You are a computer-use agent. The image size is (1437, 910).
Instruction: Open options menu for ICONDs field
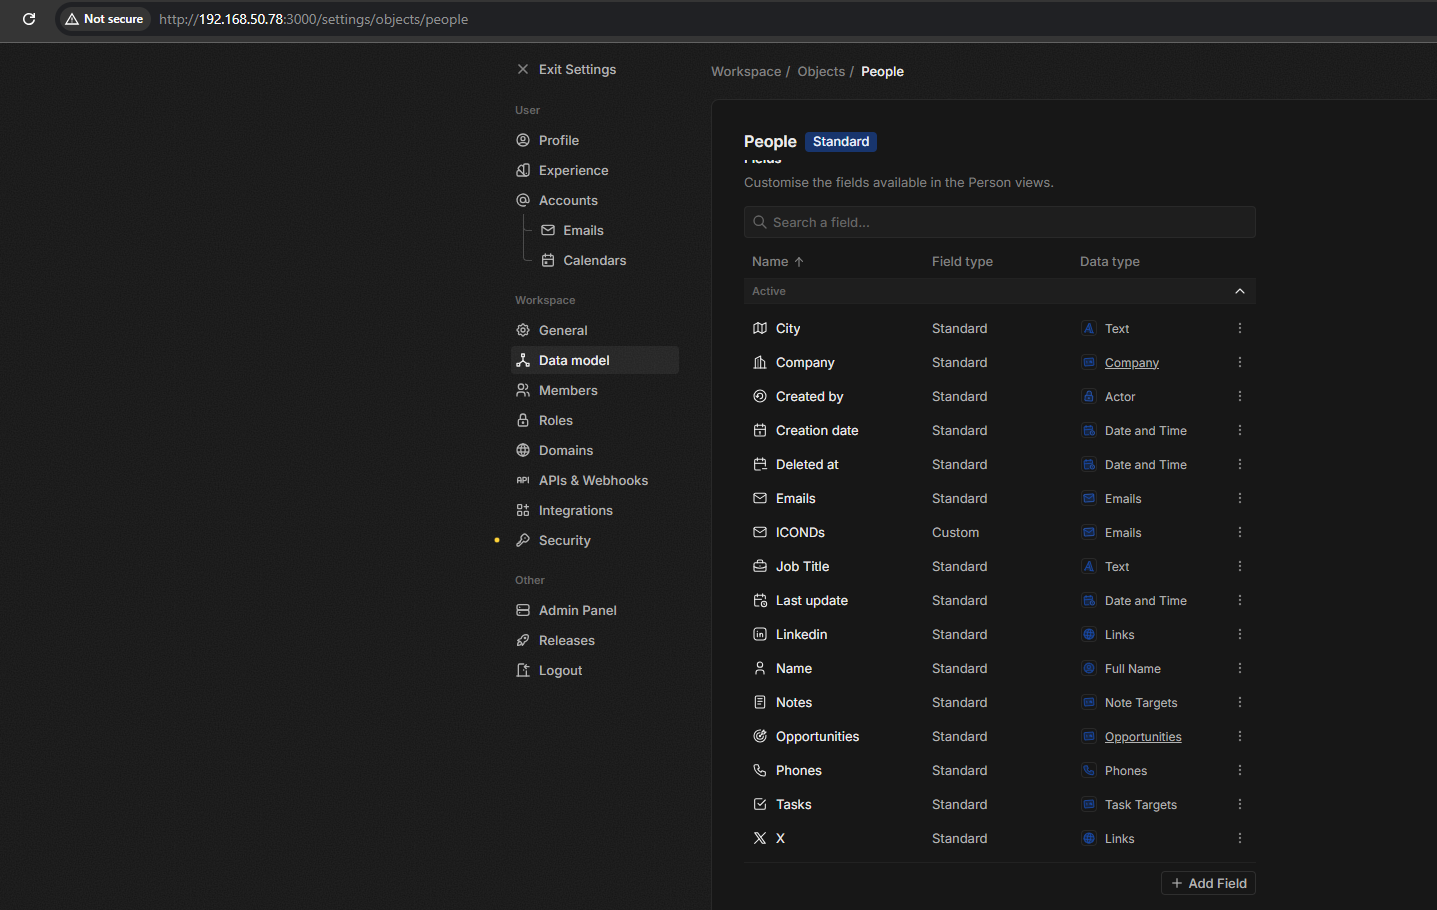(x=1240, y=532)
